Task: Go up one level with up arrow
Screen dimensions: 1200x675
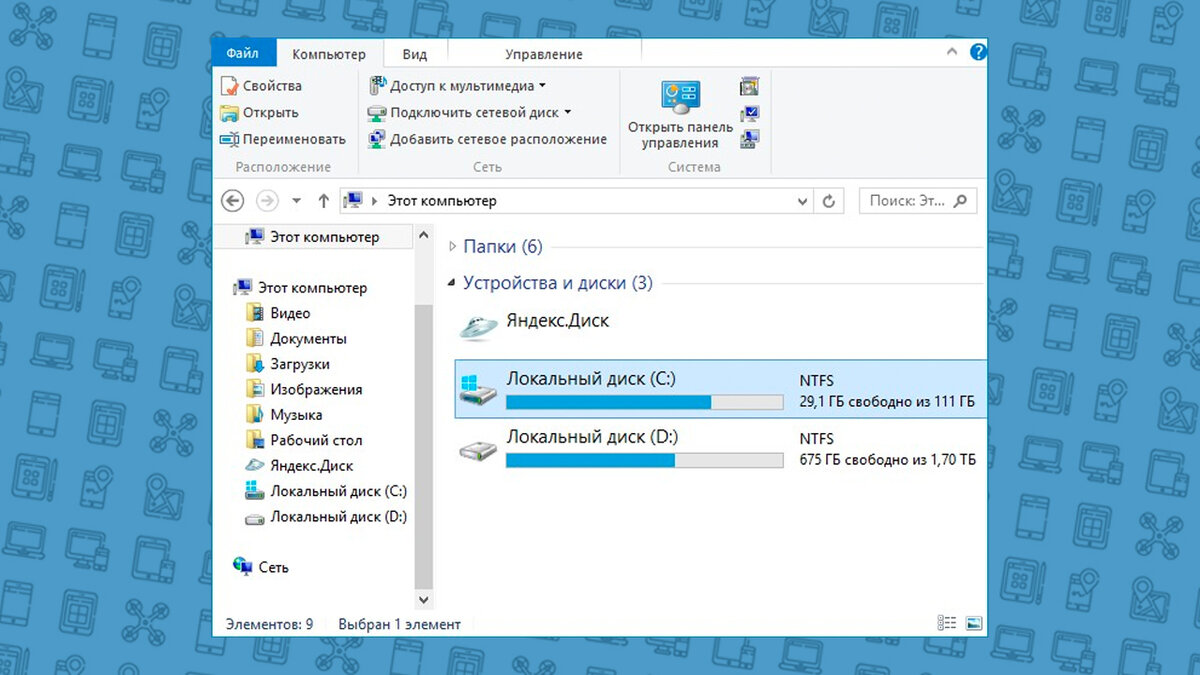Action: (x=323, y=201)
